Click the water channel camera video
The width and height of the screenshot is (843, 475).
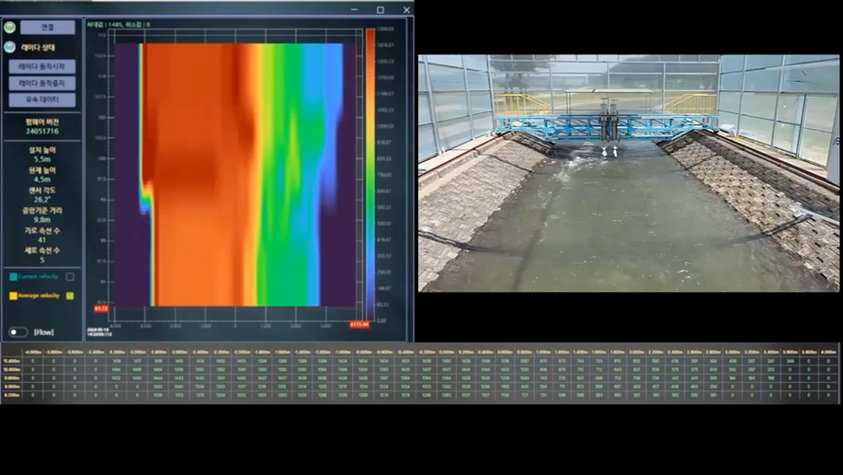click(x=628, y=173)
